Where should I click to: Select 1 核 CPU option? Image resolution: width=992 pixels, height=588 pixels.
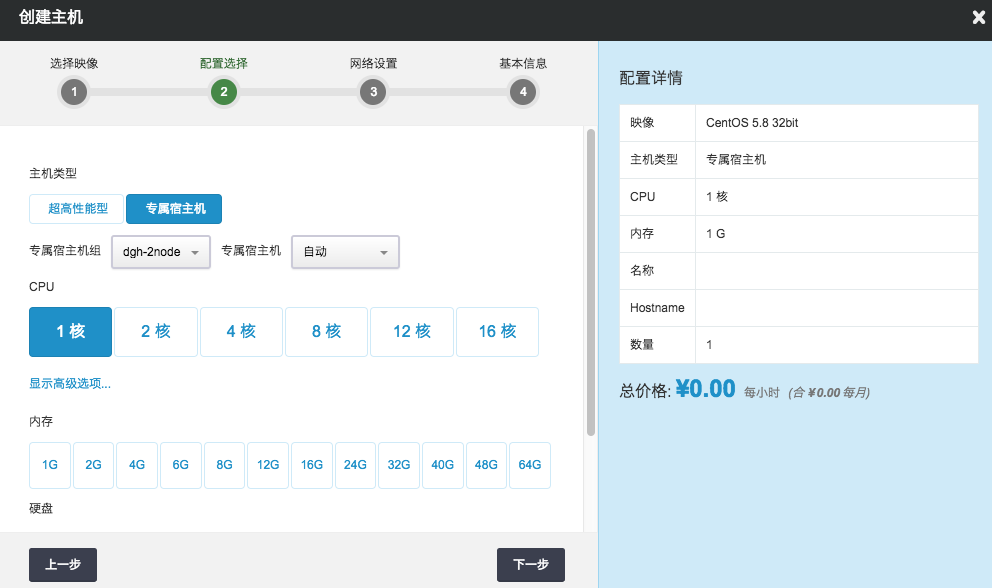point(70,332)
